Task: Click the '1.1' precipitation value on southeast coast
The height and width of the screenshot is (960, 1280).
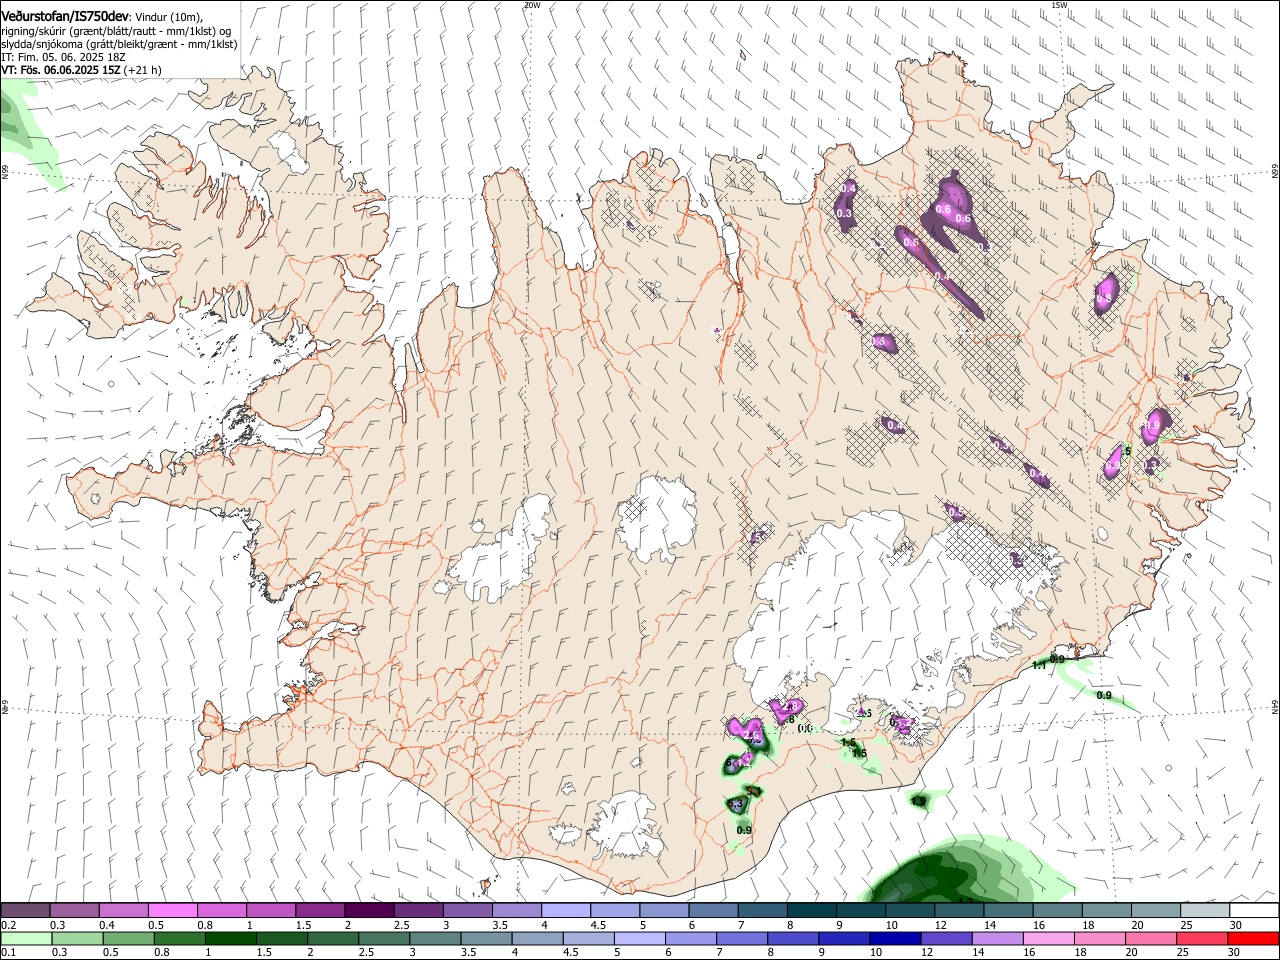Action: (1038, 665)
